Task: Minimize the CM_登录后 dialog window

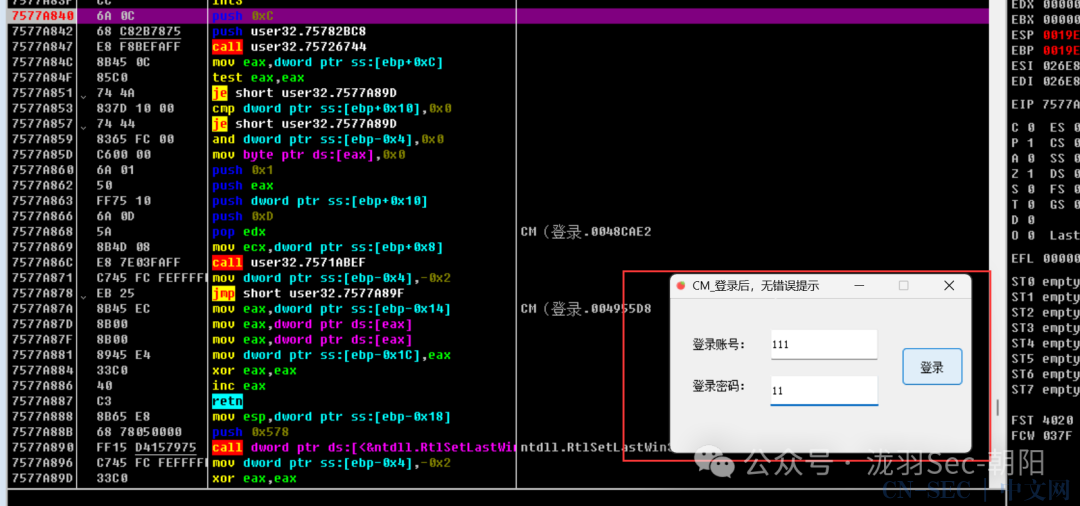Action: [x=860, y=286]
